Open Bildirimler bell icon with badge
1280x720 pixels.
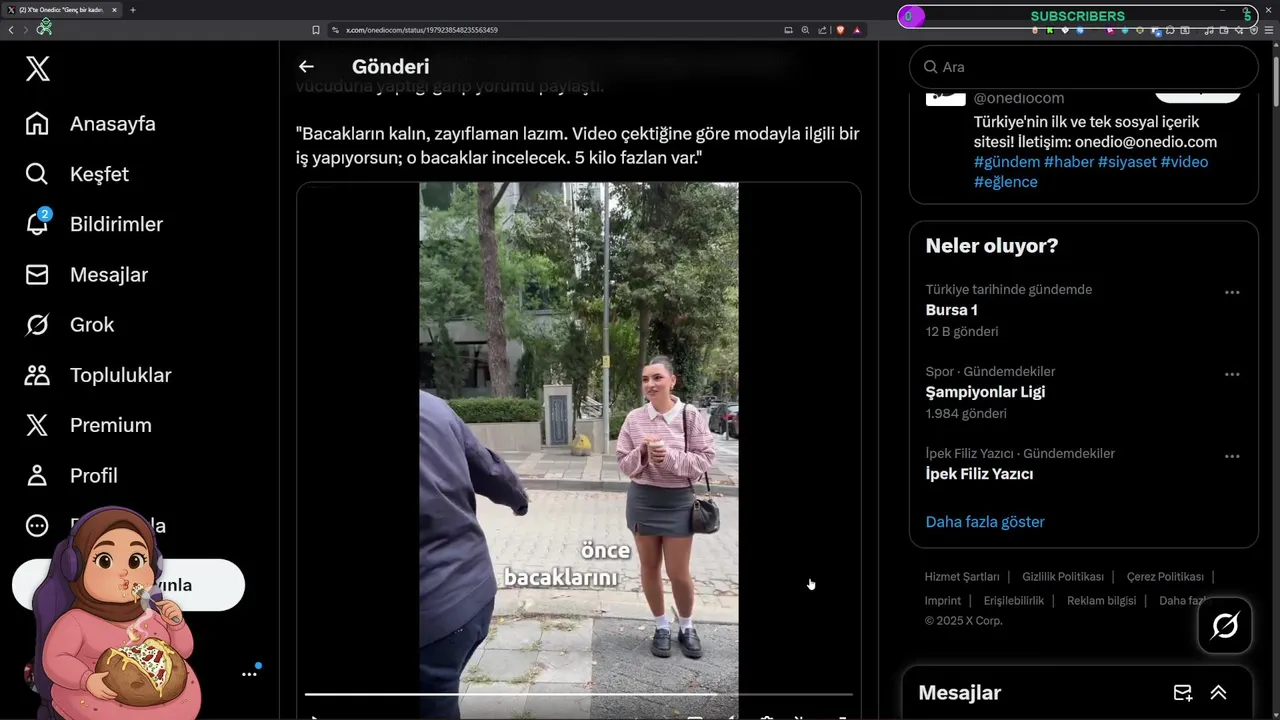click(x=38, y=222)
